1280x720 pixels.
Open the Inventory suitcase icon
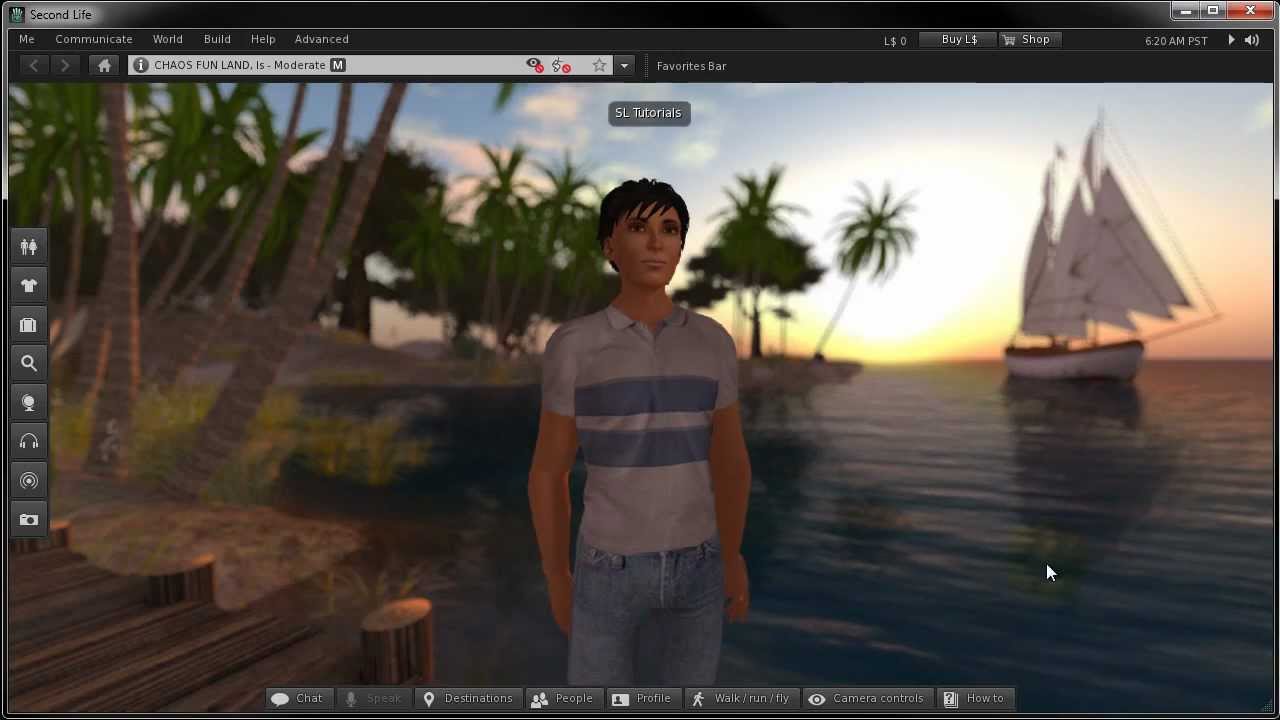pyautogui.click(x=28, y=324)
